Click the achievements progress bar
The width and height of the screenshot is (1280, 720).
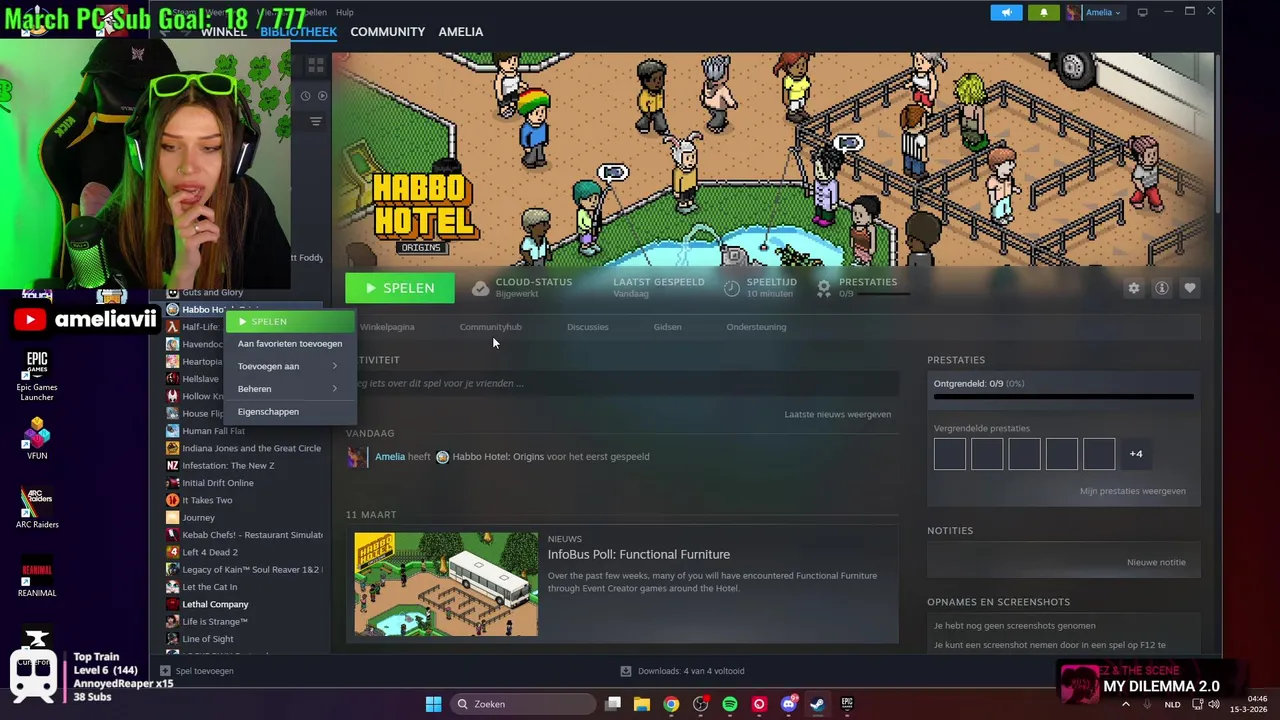1063,397
